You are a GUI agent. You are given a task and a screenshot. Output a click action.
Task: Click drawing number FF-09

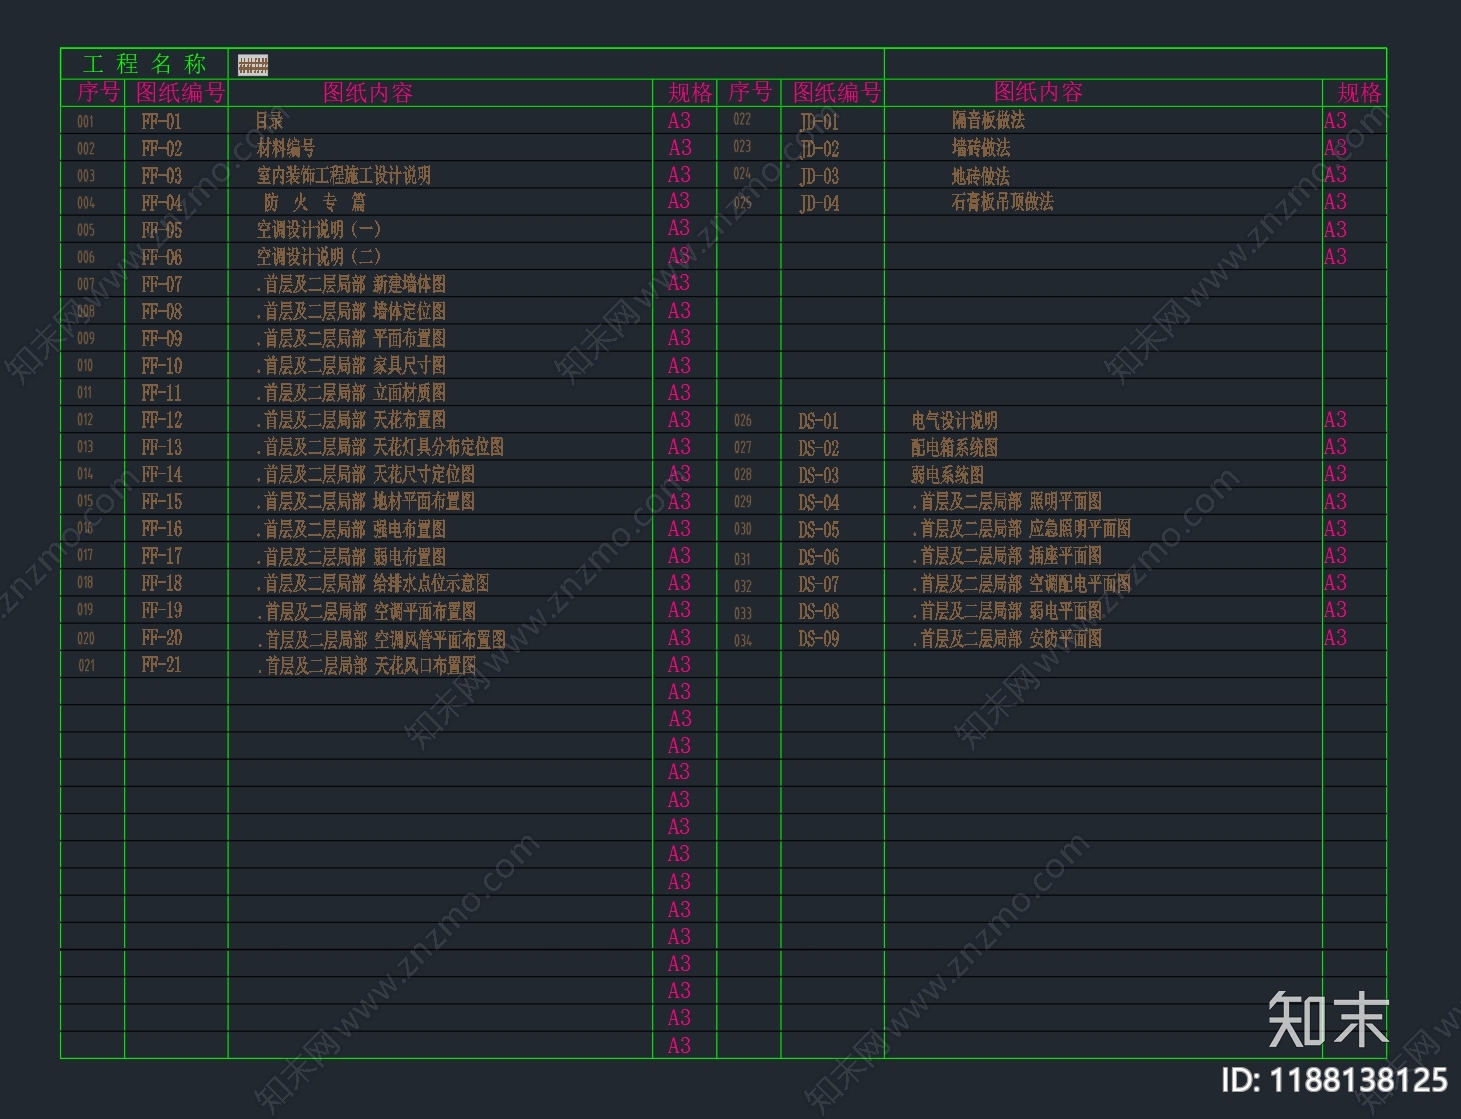162,339
